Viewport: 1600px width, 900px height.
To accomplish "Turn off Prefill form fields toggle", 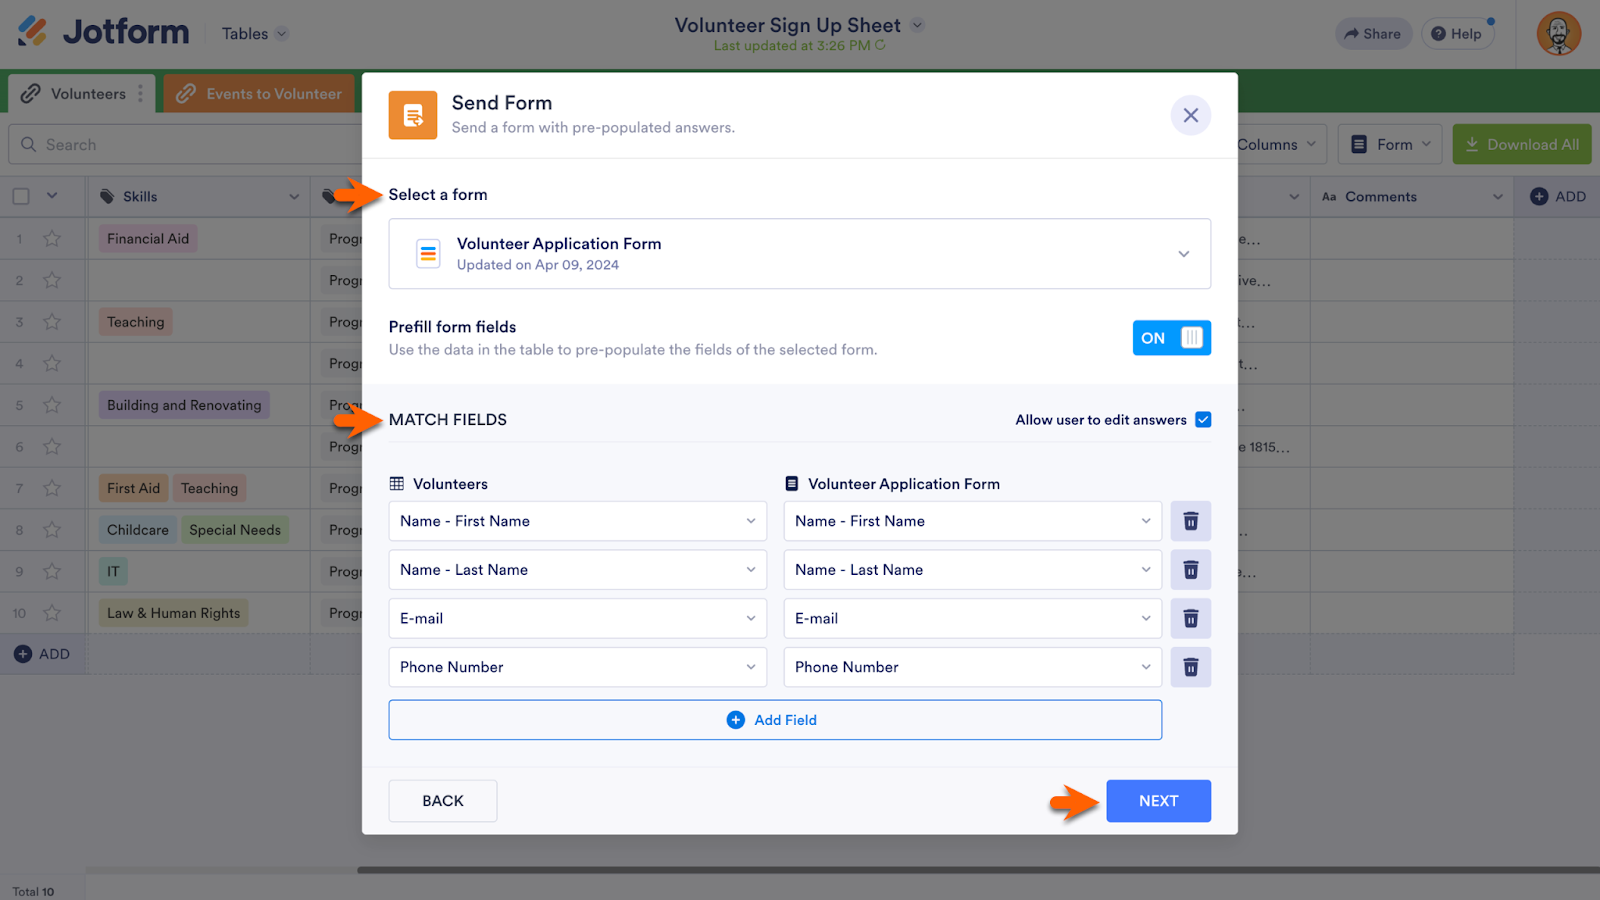I will 1171,338.
